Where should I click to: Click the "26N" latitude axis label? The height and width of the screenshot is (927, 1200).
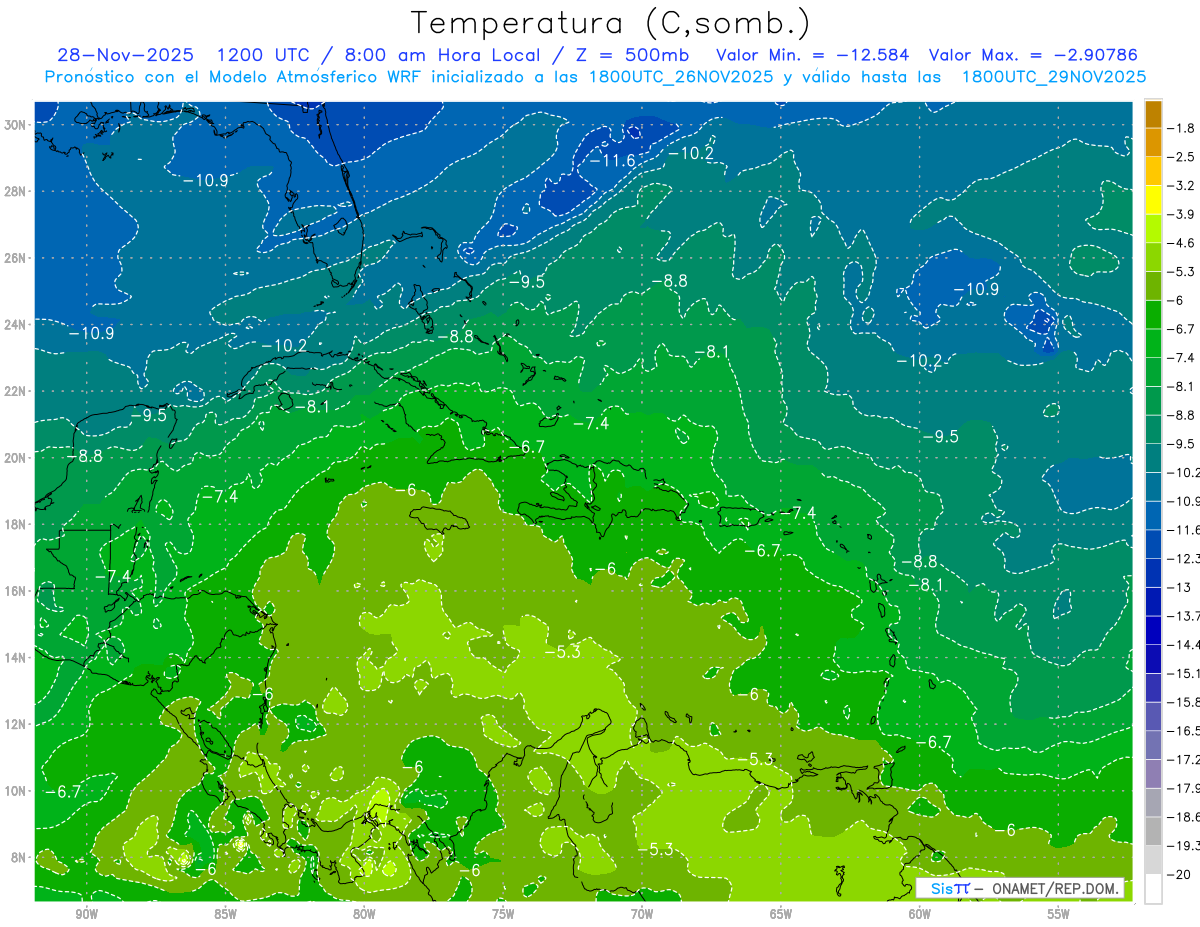(17, 257)
